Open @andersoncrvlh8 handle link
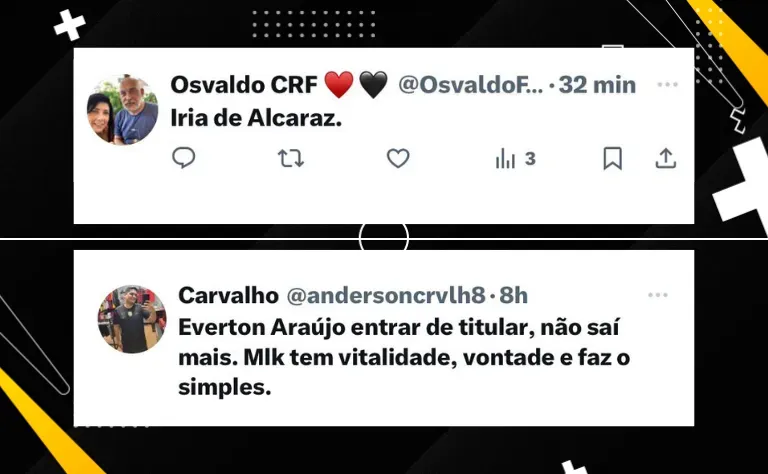Viewport: 768px width, 474px height. [386, 295]
